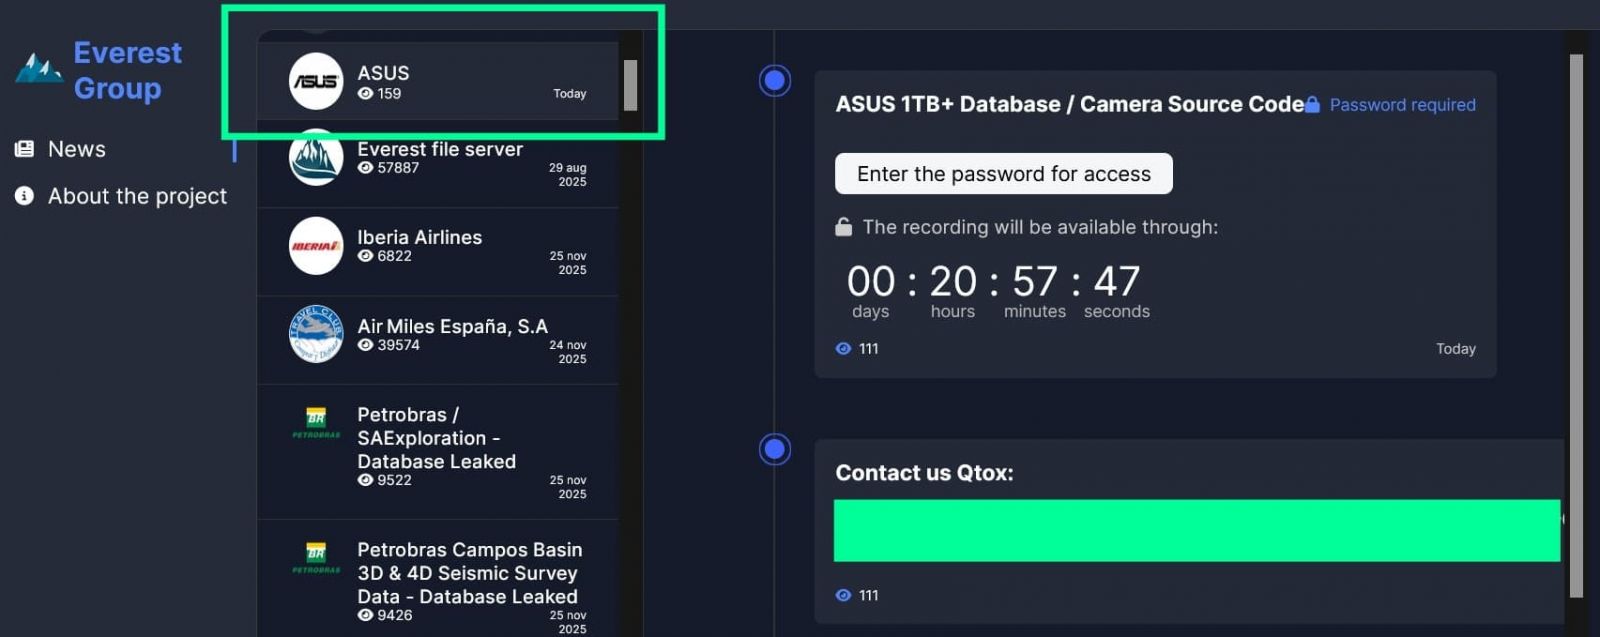Open the News menu item
Screen dimensions: 1600x637
click(77, 149)
